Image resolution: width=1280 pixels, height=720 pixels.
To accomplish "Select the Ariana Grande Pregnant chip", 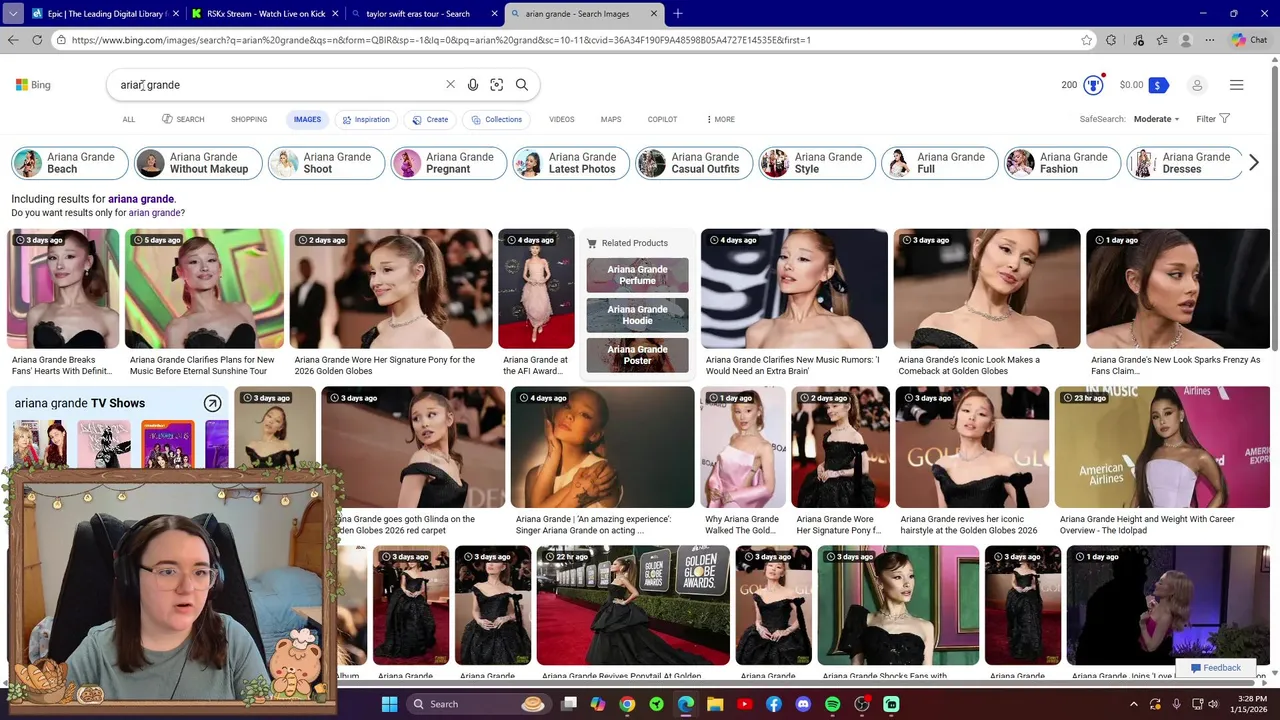I will [x=448, y=163].
